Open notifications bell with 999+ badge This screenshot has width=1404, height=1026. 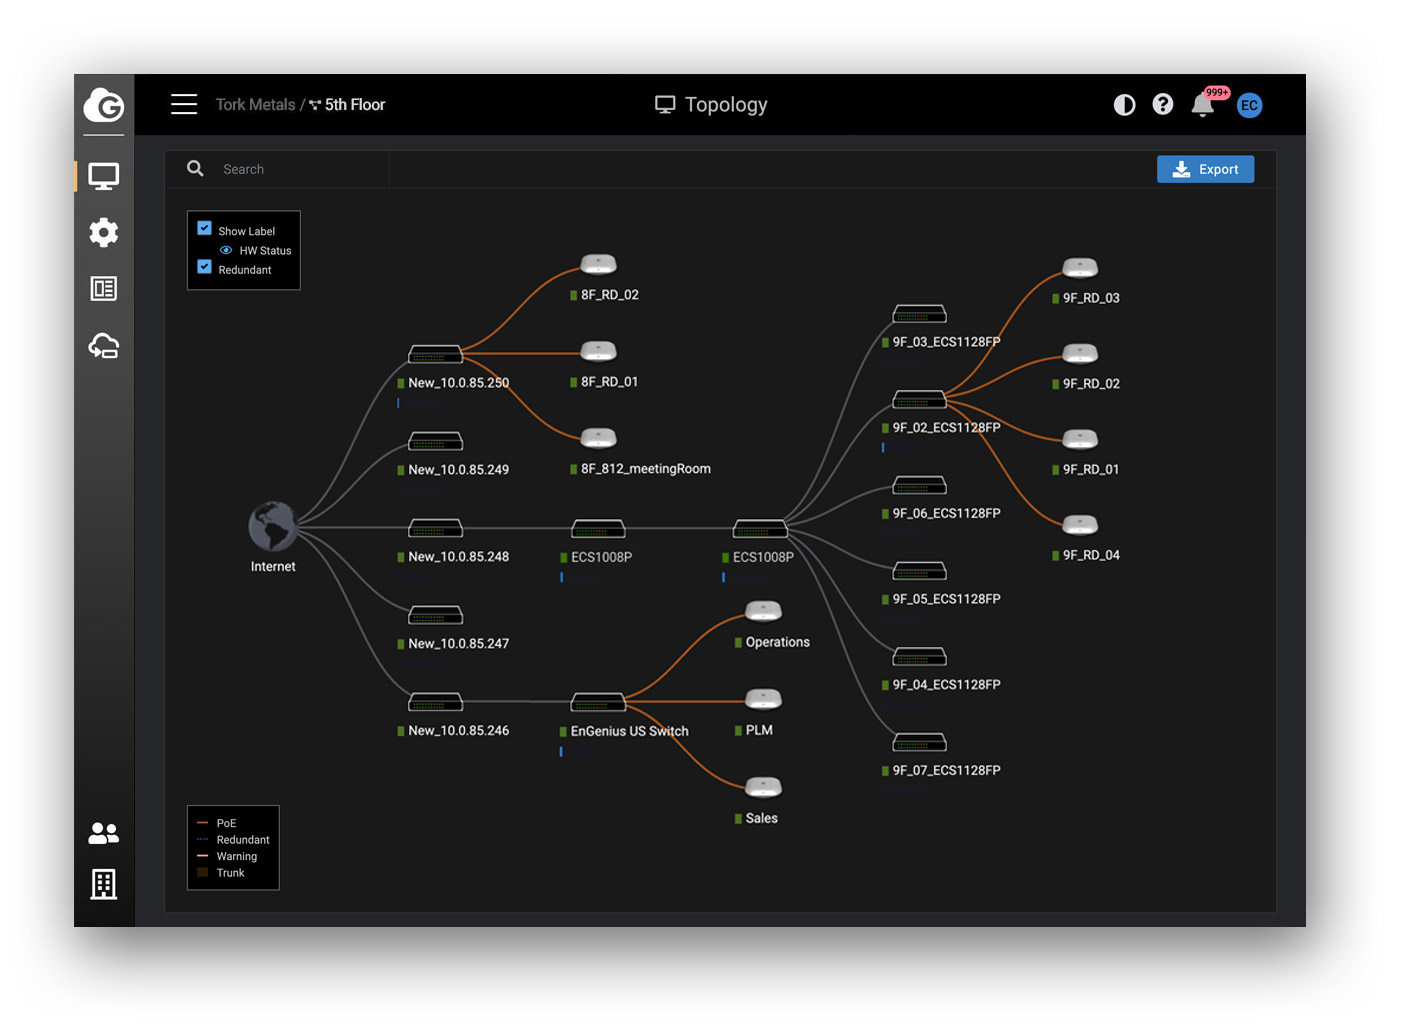pyautogui.click(x=1203, y=106)
